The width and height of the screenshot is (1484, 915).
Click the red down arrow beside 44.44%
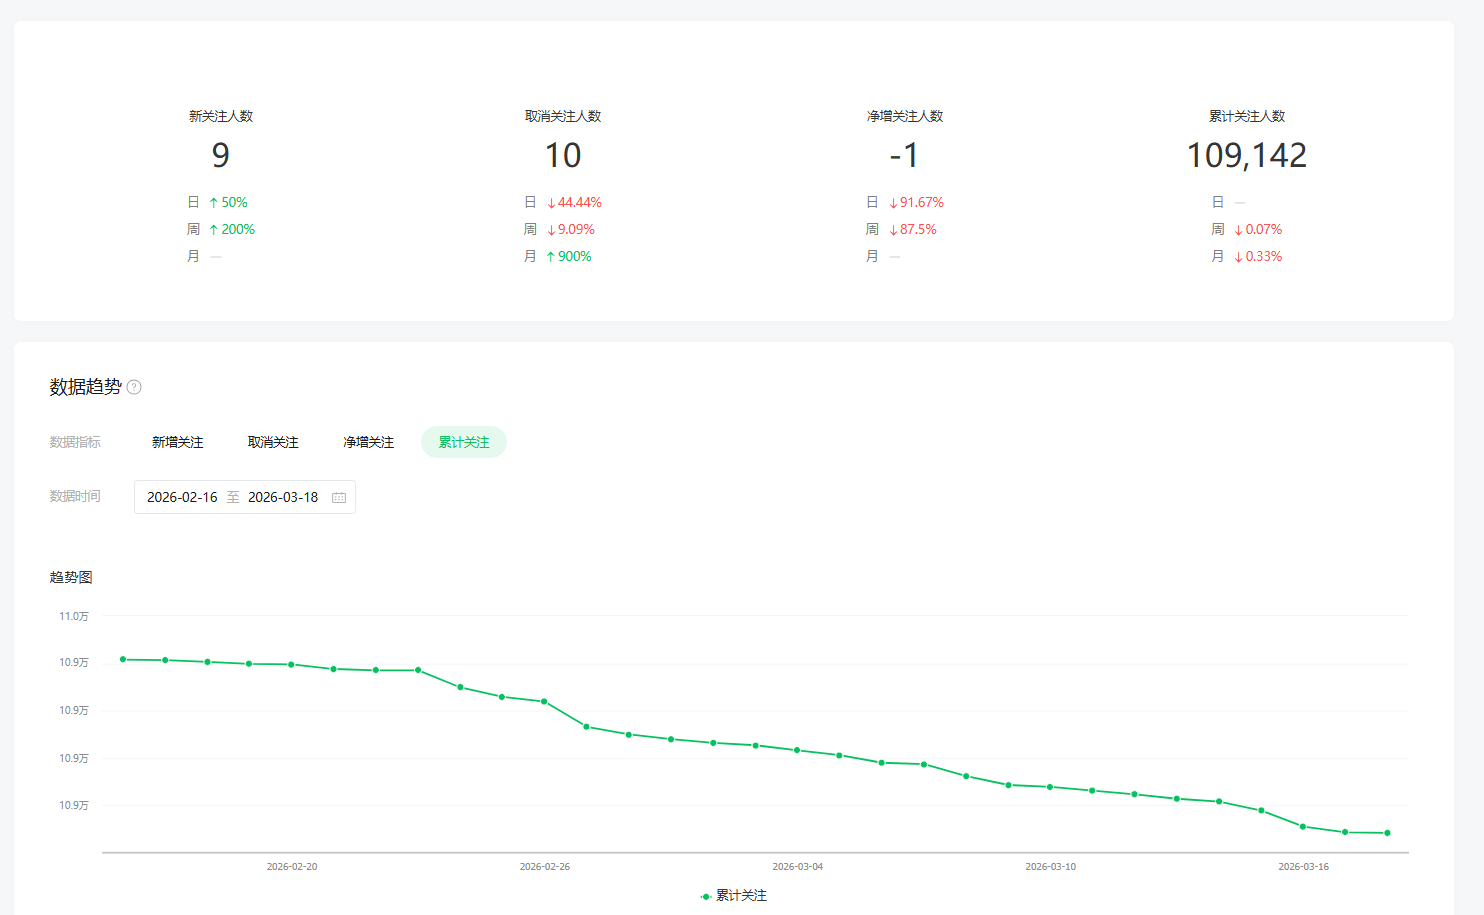(551, 203)
